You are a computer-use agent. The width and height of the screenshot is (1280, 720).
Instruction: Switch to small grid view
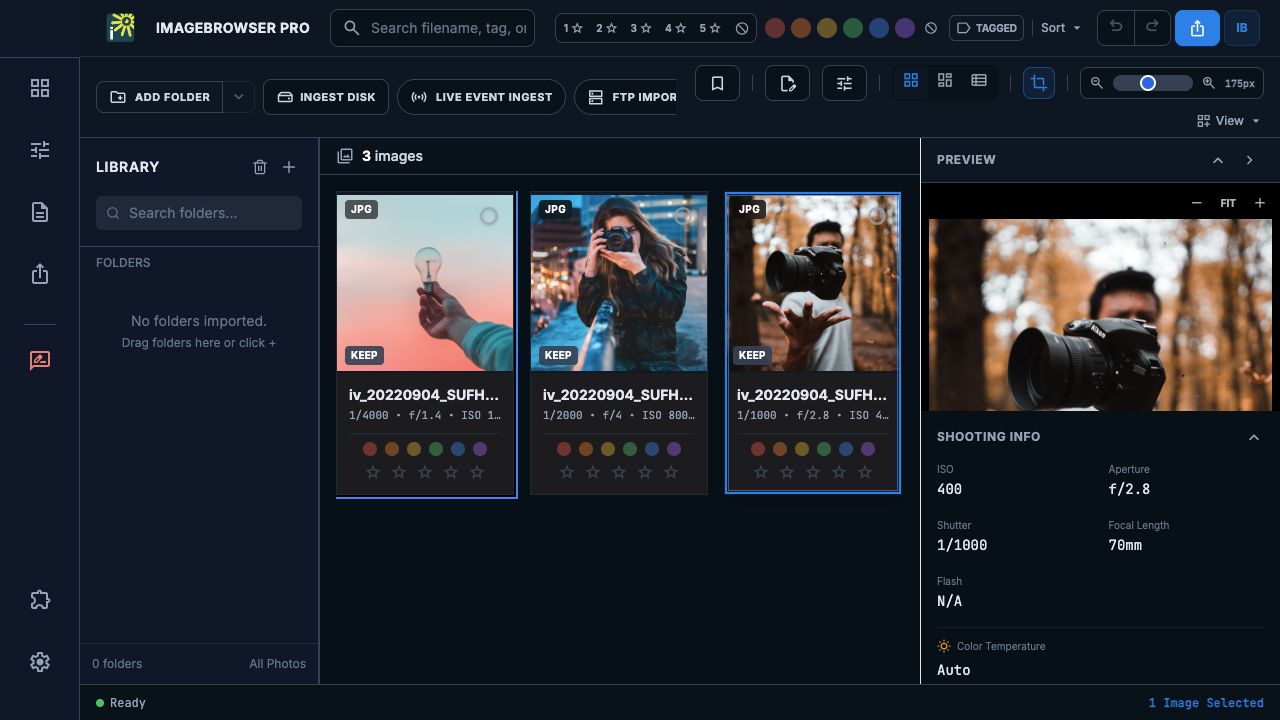click(x=945, y=80)
